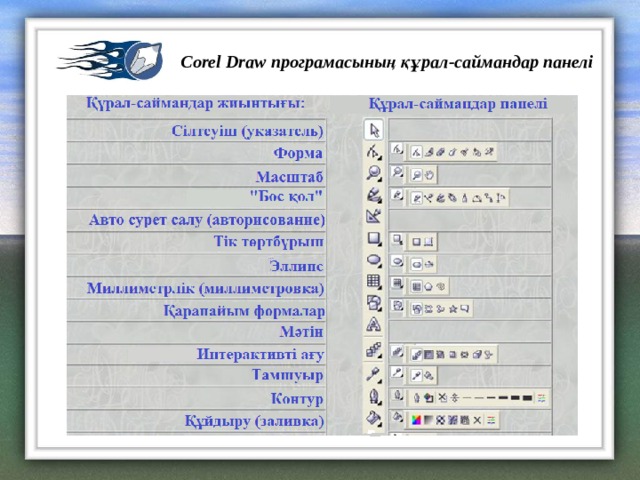Pick the Smudge brush in Shape flyout
Screen dimensions: 640x480
[x=452, y=152]
